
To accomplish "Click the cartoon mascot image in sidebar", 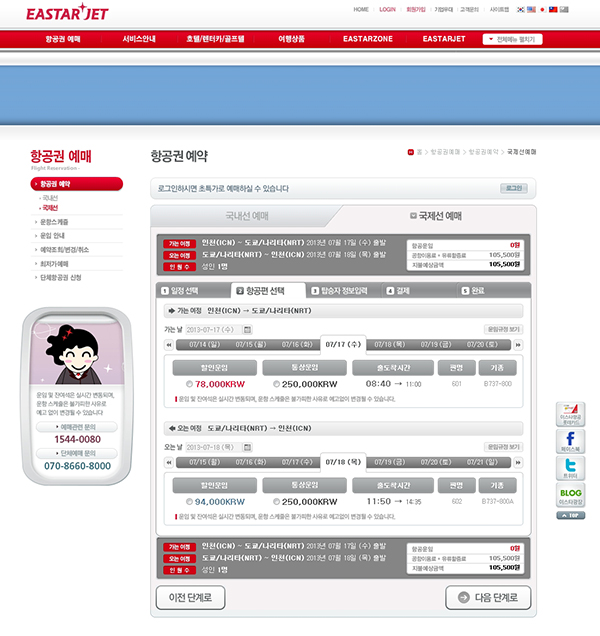I will (x=77, y=352).
